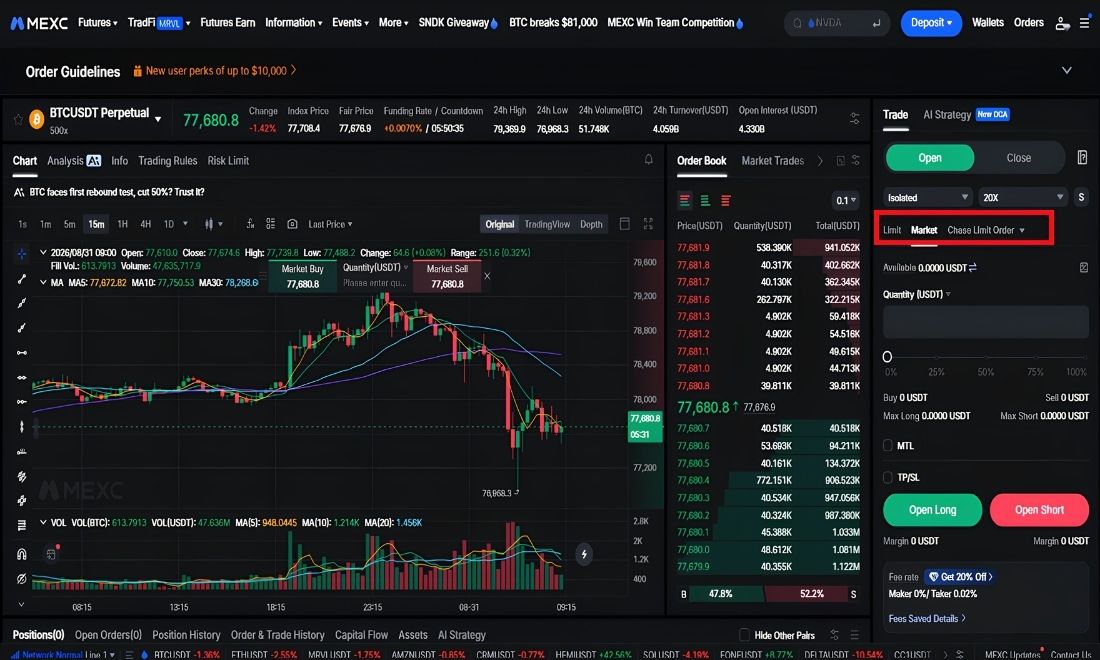Collapse the Order Guidelines banner chevron

tap(1066, 71)
